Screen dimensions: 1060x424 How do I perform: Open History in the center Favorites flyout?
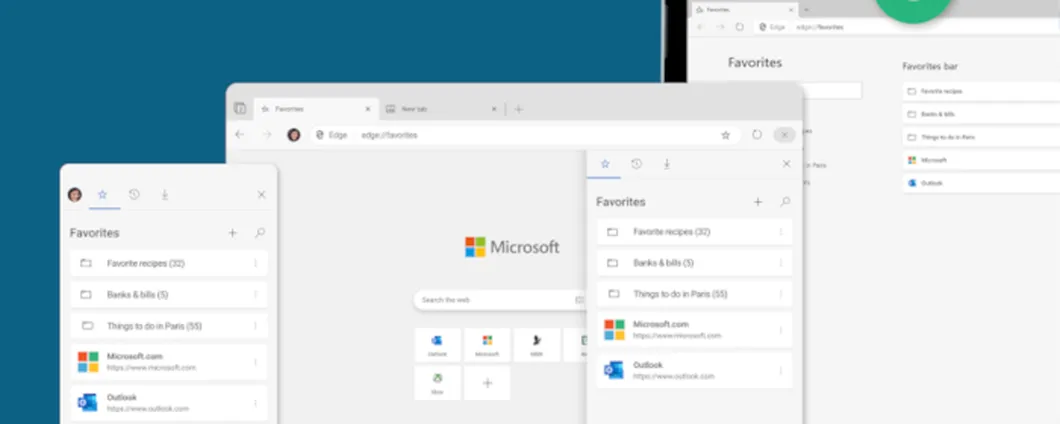[636, 164]
